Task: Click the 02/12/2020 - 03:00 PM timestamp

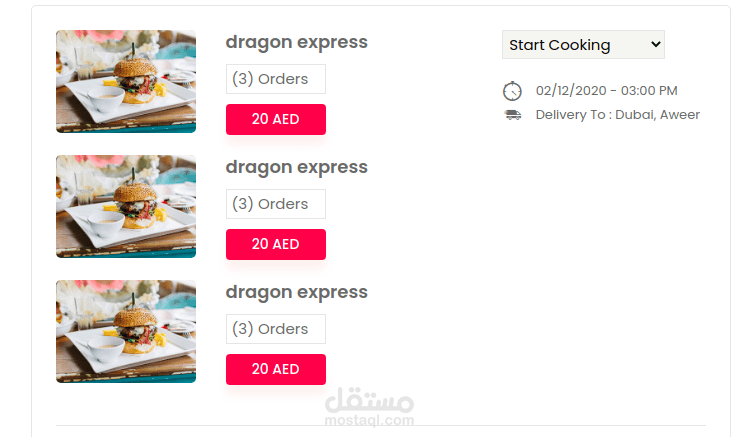Action: coord(606,91)
